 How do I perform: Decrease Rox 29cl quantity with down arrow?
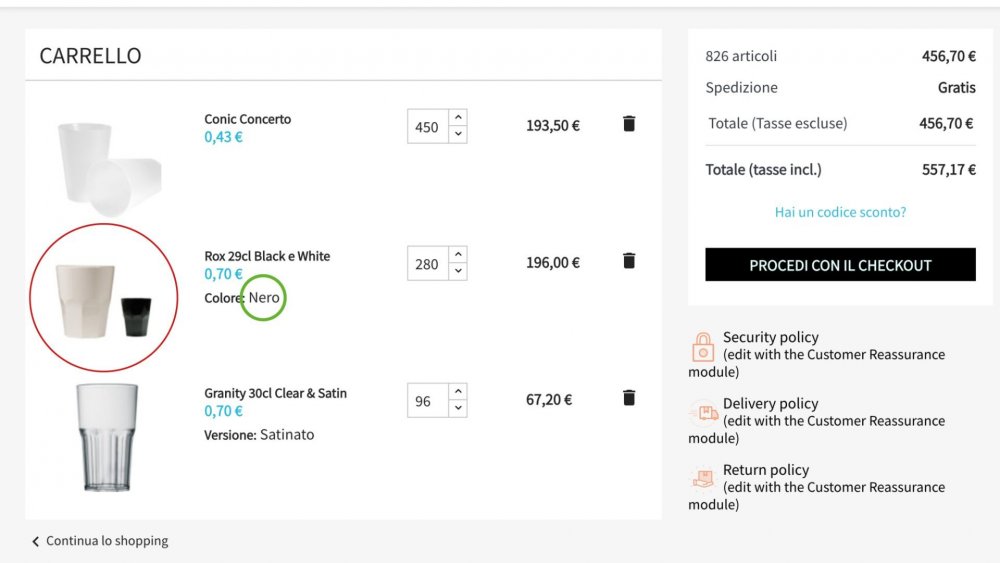tap(458, 271)
